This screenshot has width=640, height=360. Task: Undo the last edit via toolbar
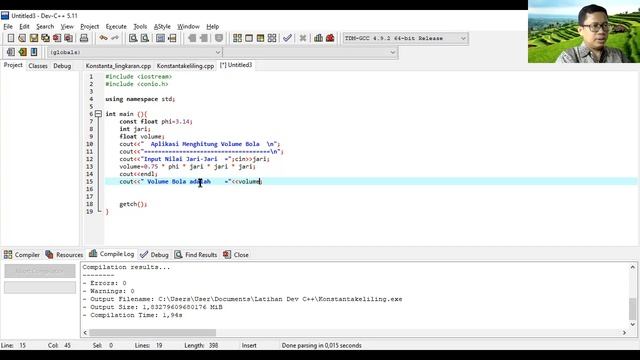click(103, 38)
